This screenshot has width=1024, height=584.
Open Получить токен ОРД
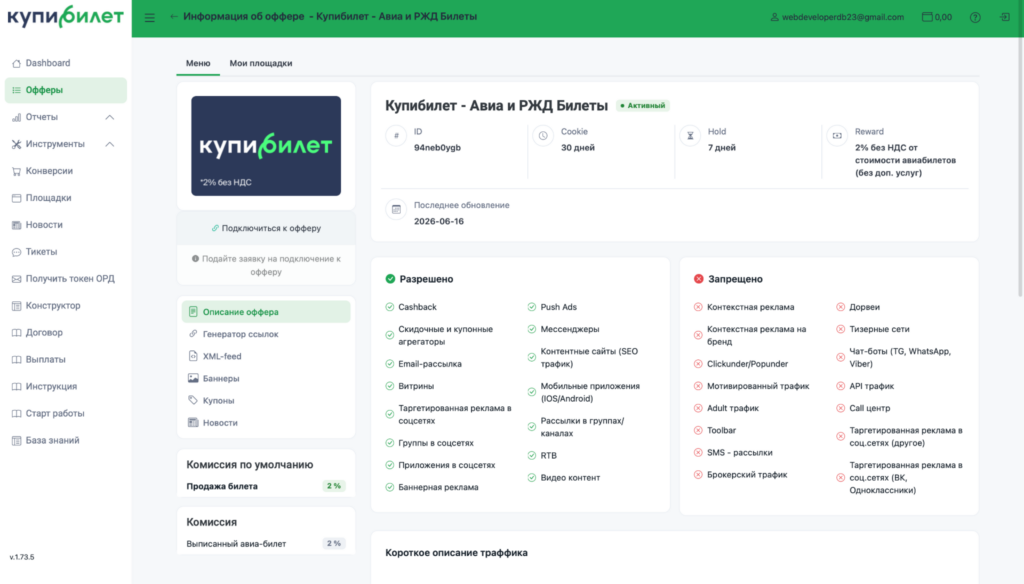pyautogui.click(x=65, y=279)
